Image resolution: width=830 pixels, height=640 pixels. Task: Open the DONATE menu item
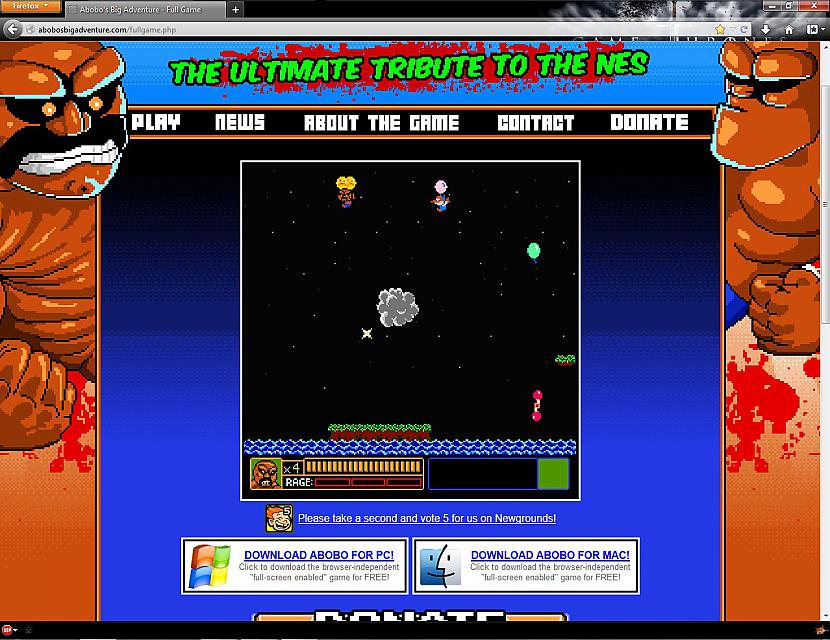[x=649, y=123]
